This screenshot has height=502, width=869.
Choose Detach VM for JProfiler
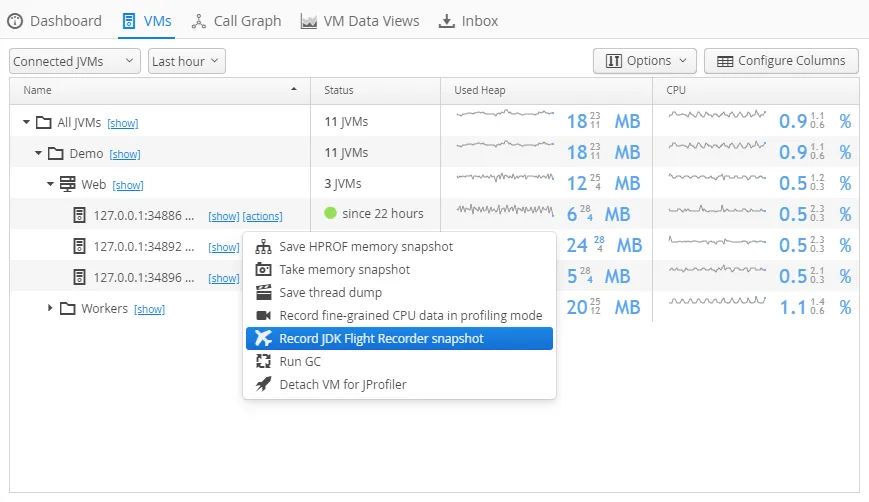400,384
